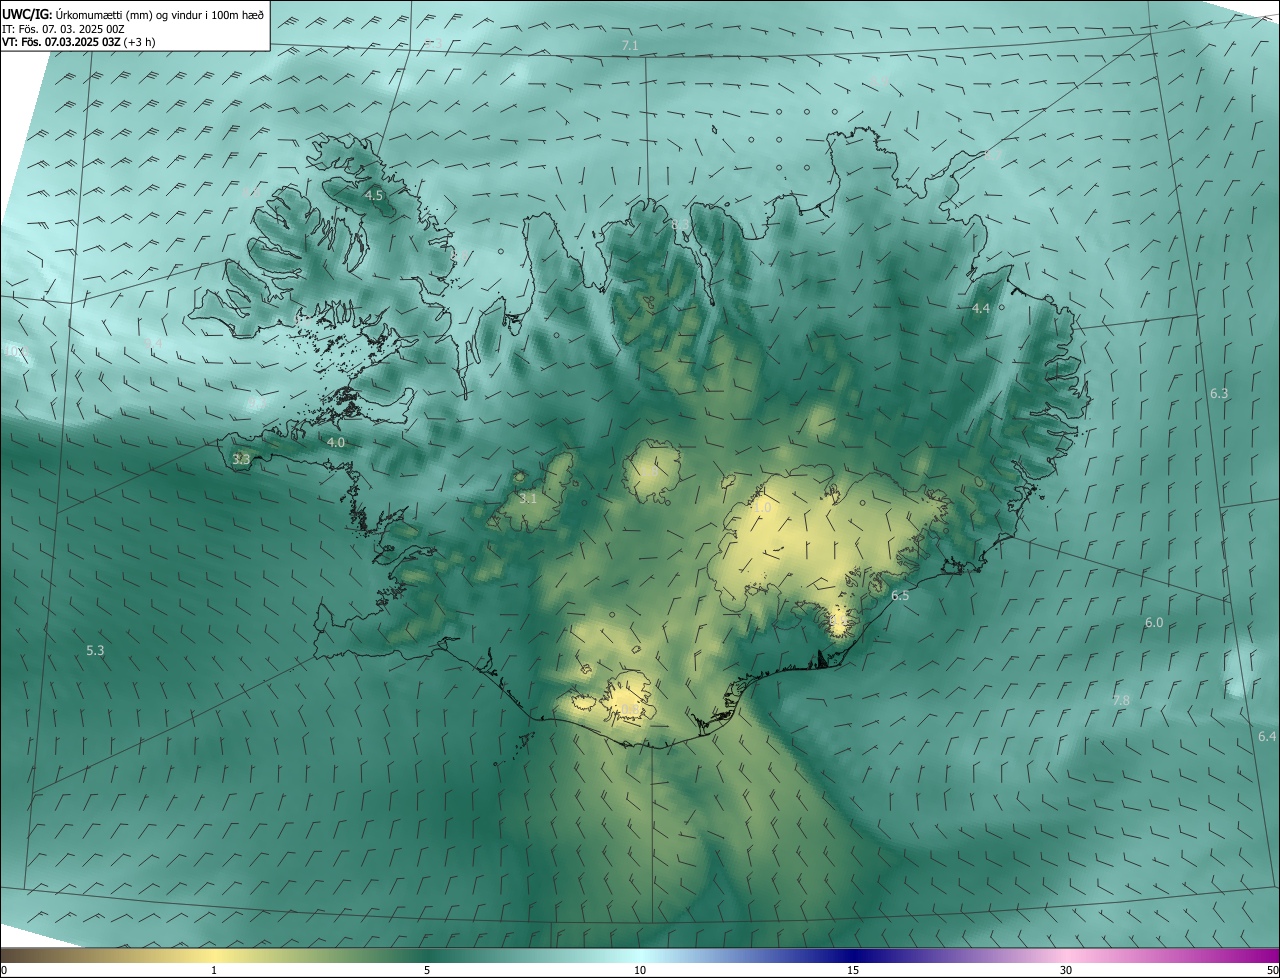The width and height of the screenshot is (1280, 978).
Task: Click the 50 tick on the color scale
Action: pyautogui.click(x=1272, y=971)
